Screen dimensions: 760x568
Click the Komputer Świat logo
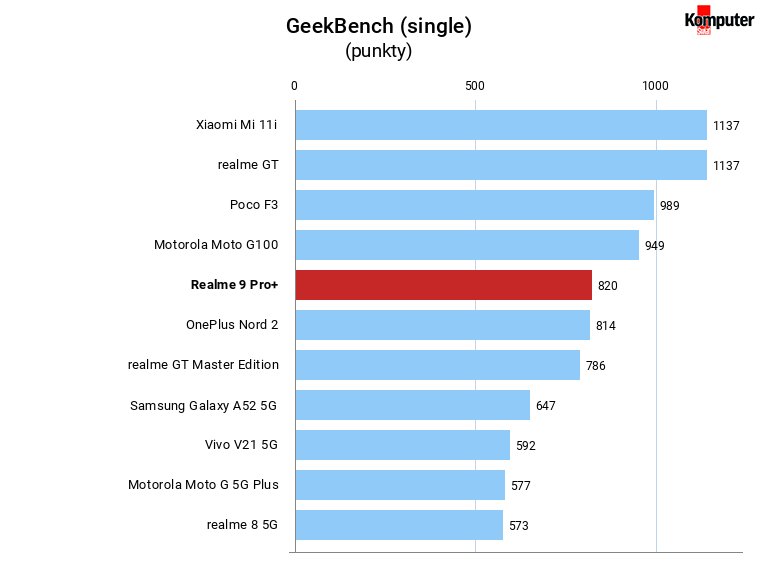(x=719, y=20)
